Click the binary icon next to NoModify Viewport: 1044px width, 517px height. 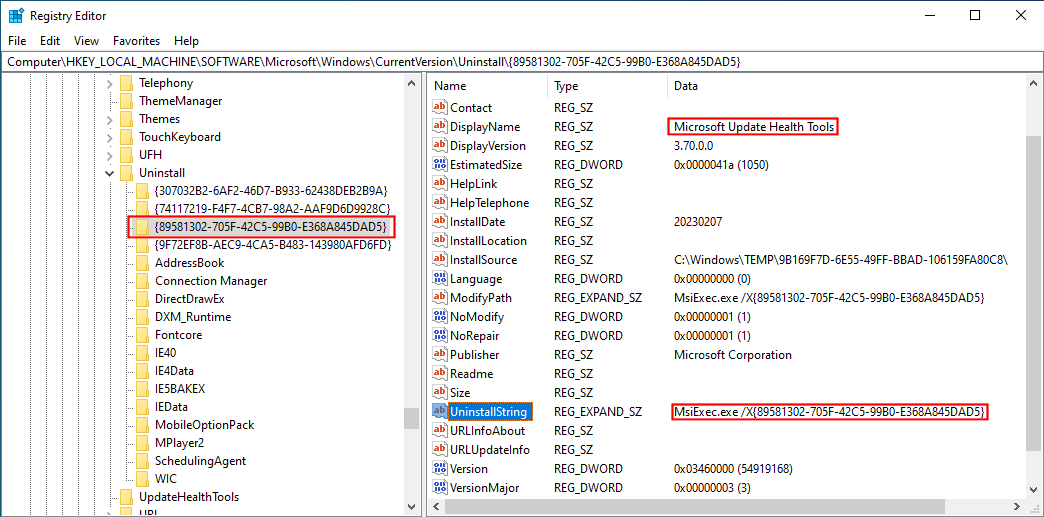click(x=439, y=317)
